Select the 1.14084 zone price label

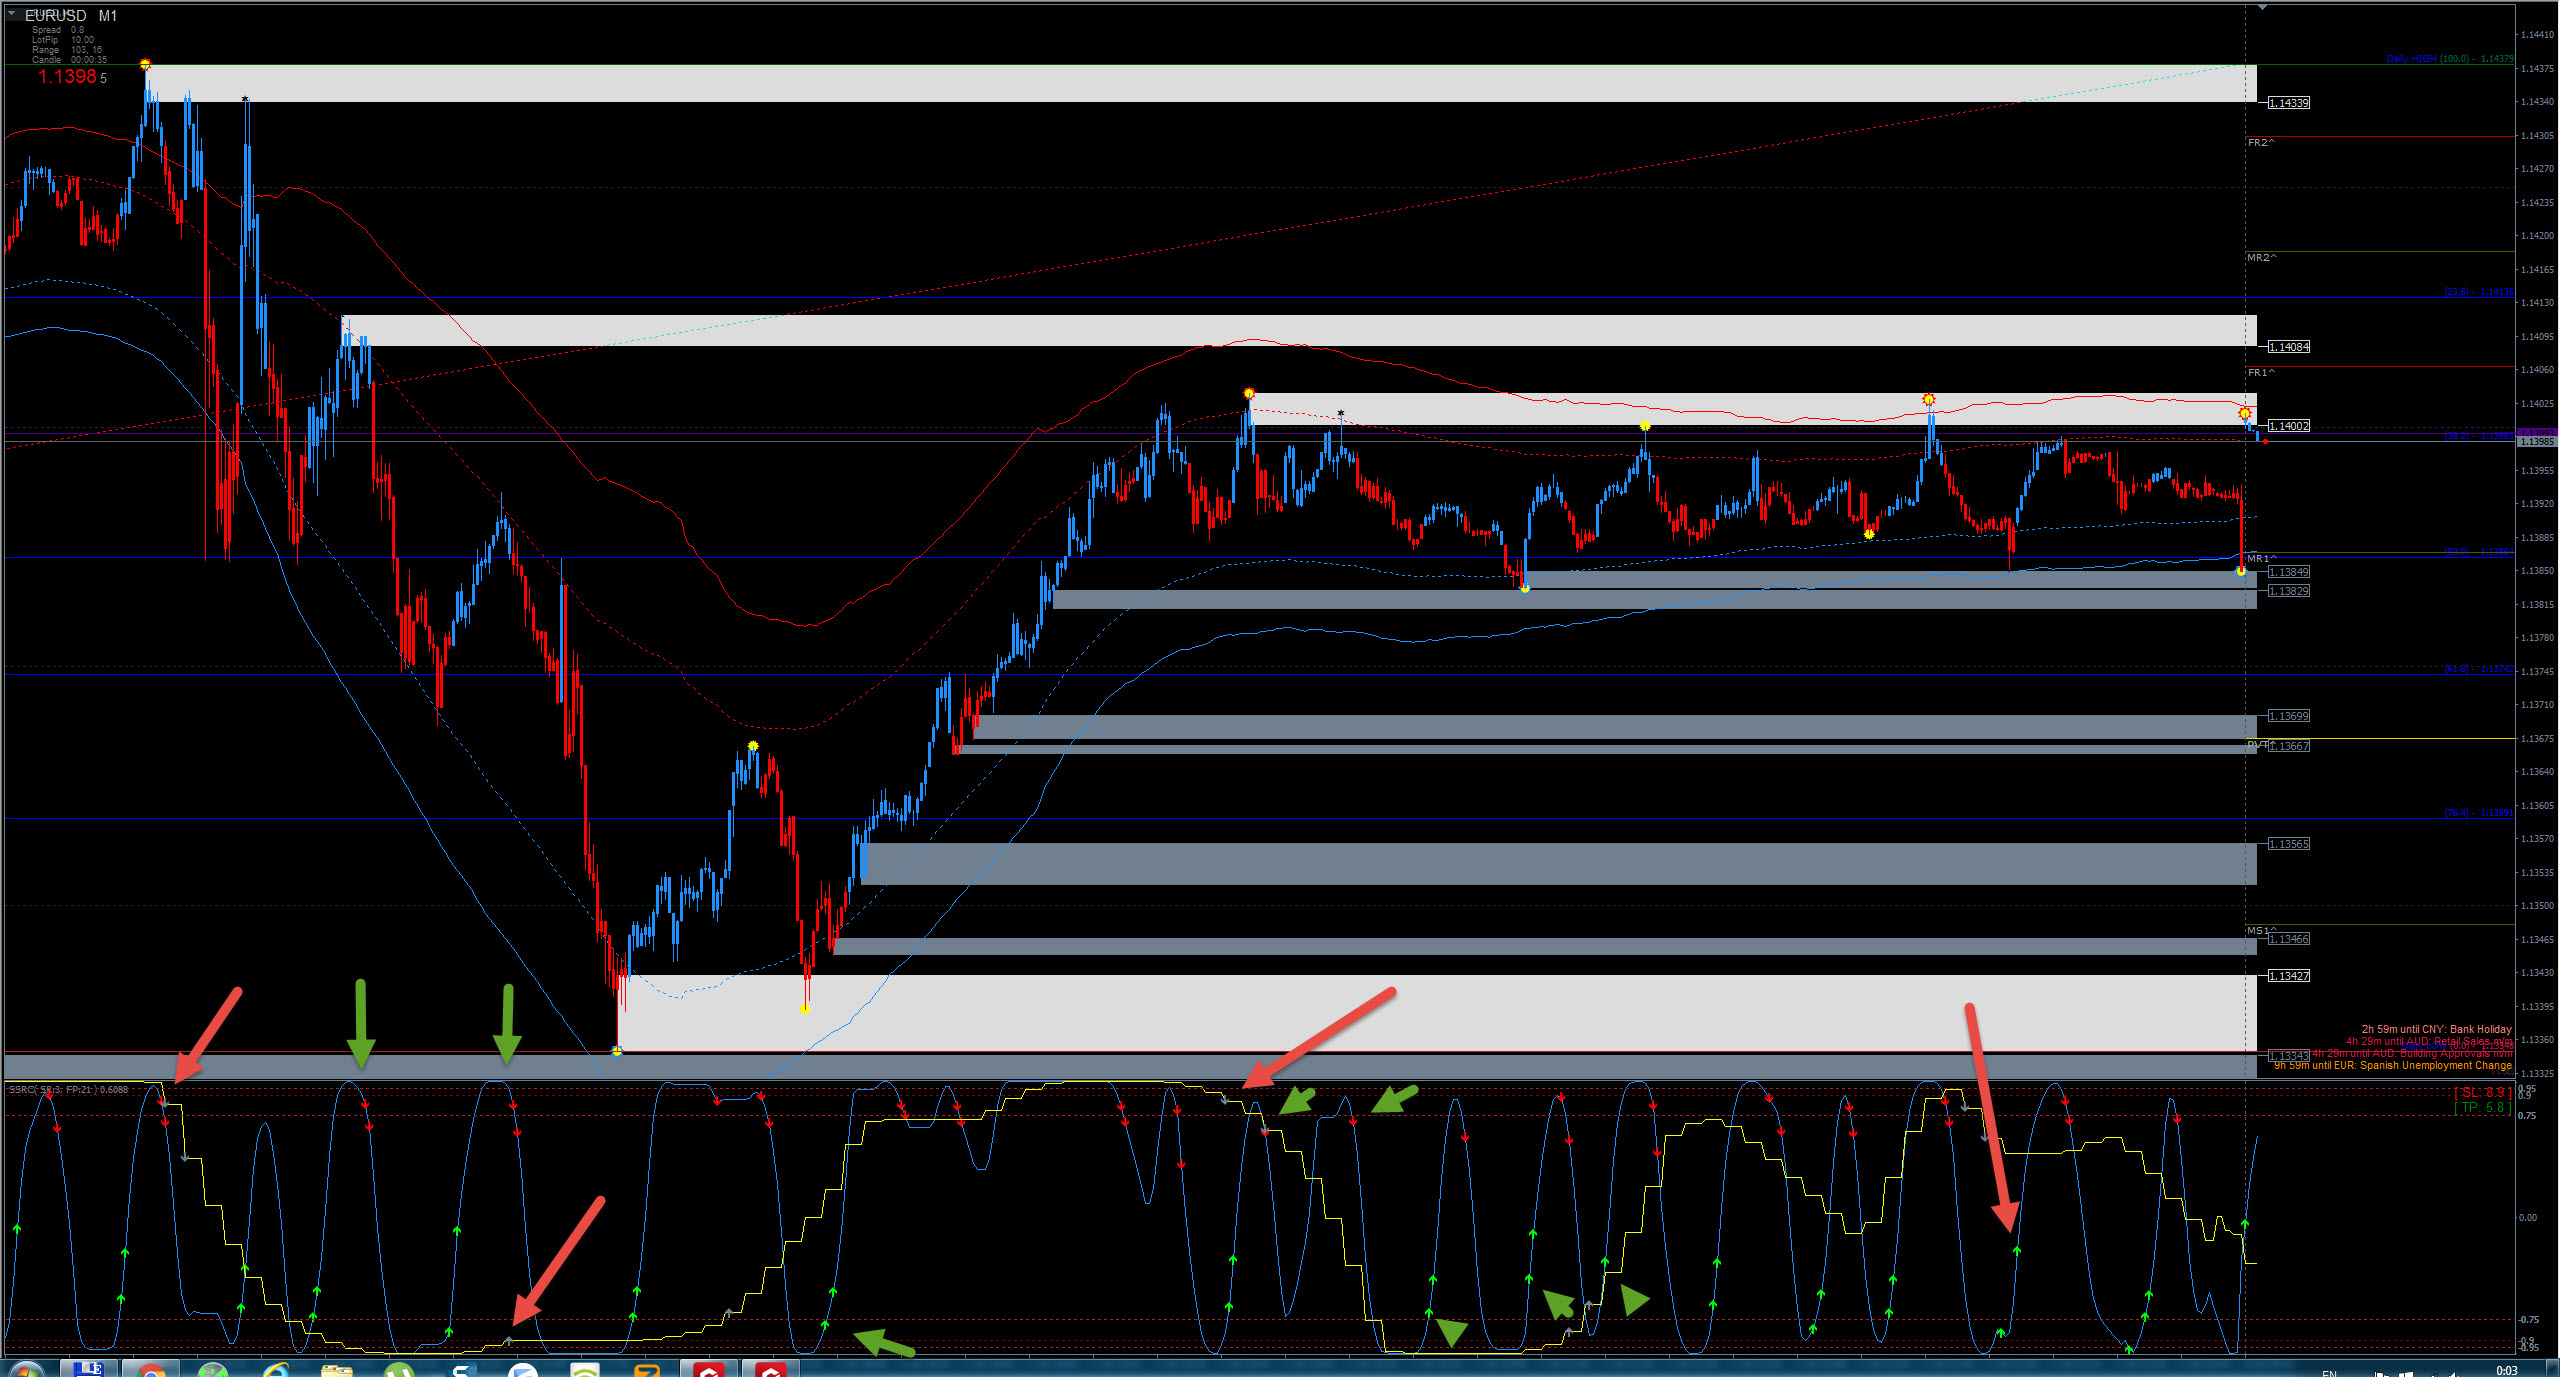2288,347
